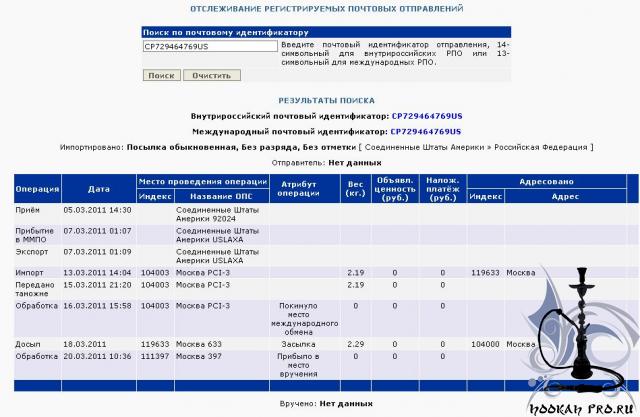Screen dimensions: 640x417
Task: Select date 07.03.2011 01:07
Action: coord(97,231)
